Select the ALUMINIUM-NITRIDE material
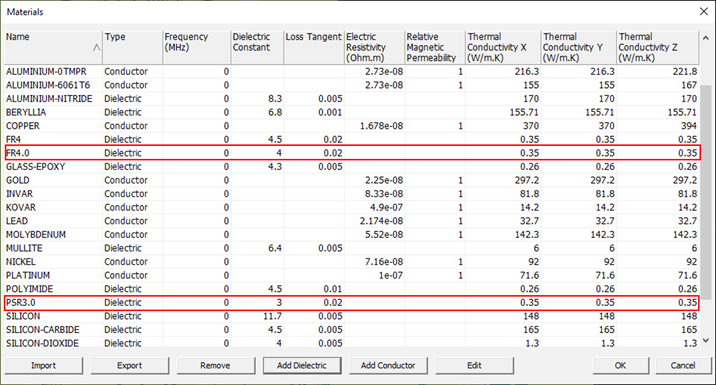Viewport: 716px width, 385px height. click(x=352, y=99)
